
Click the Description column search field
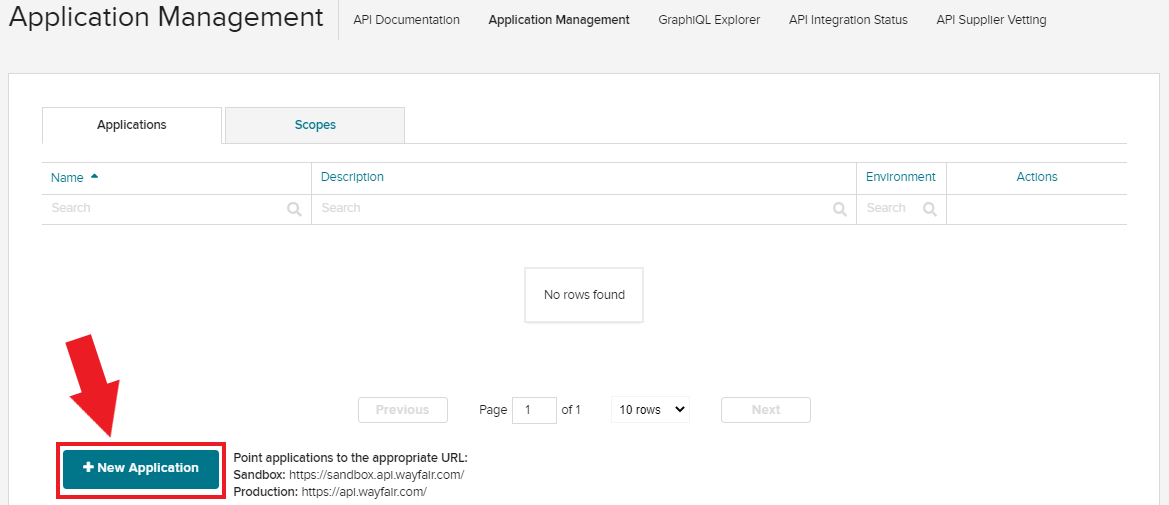click(x=584, y=209)
